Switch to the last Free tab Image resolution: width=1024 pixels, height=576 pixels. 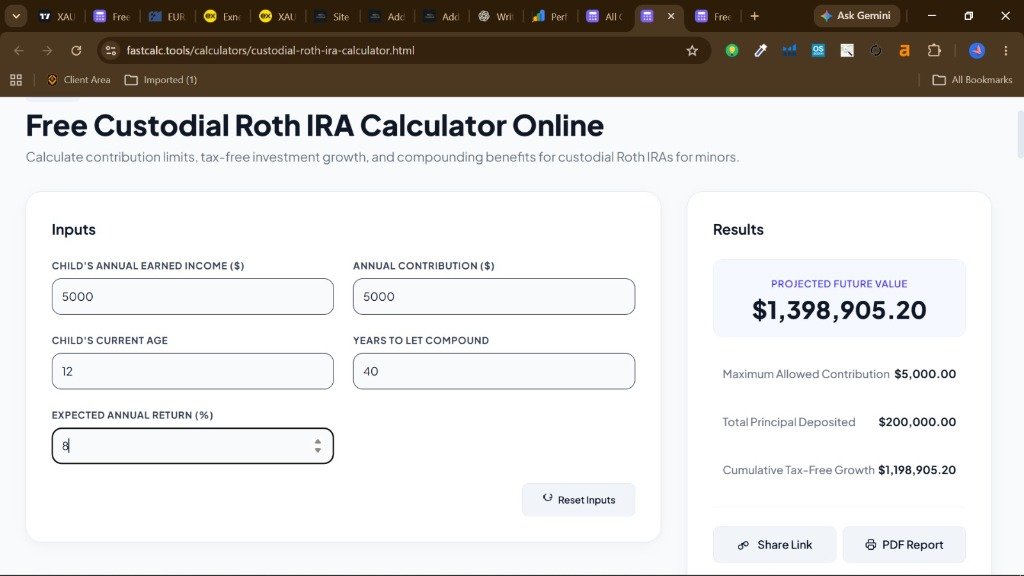pos(714,16)
